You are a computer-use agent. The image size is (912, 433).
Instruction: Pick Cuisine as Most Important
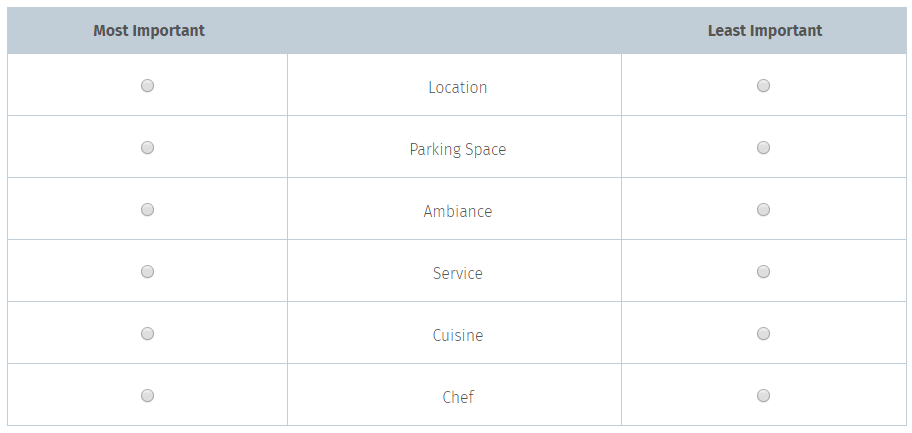point(148,333)
